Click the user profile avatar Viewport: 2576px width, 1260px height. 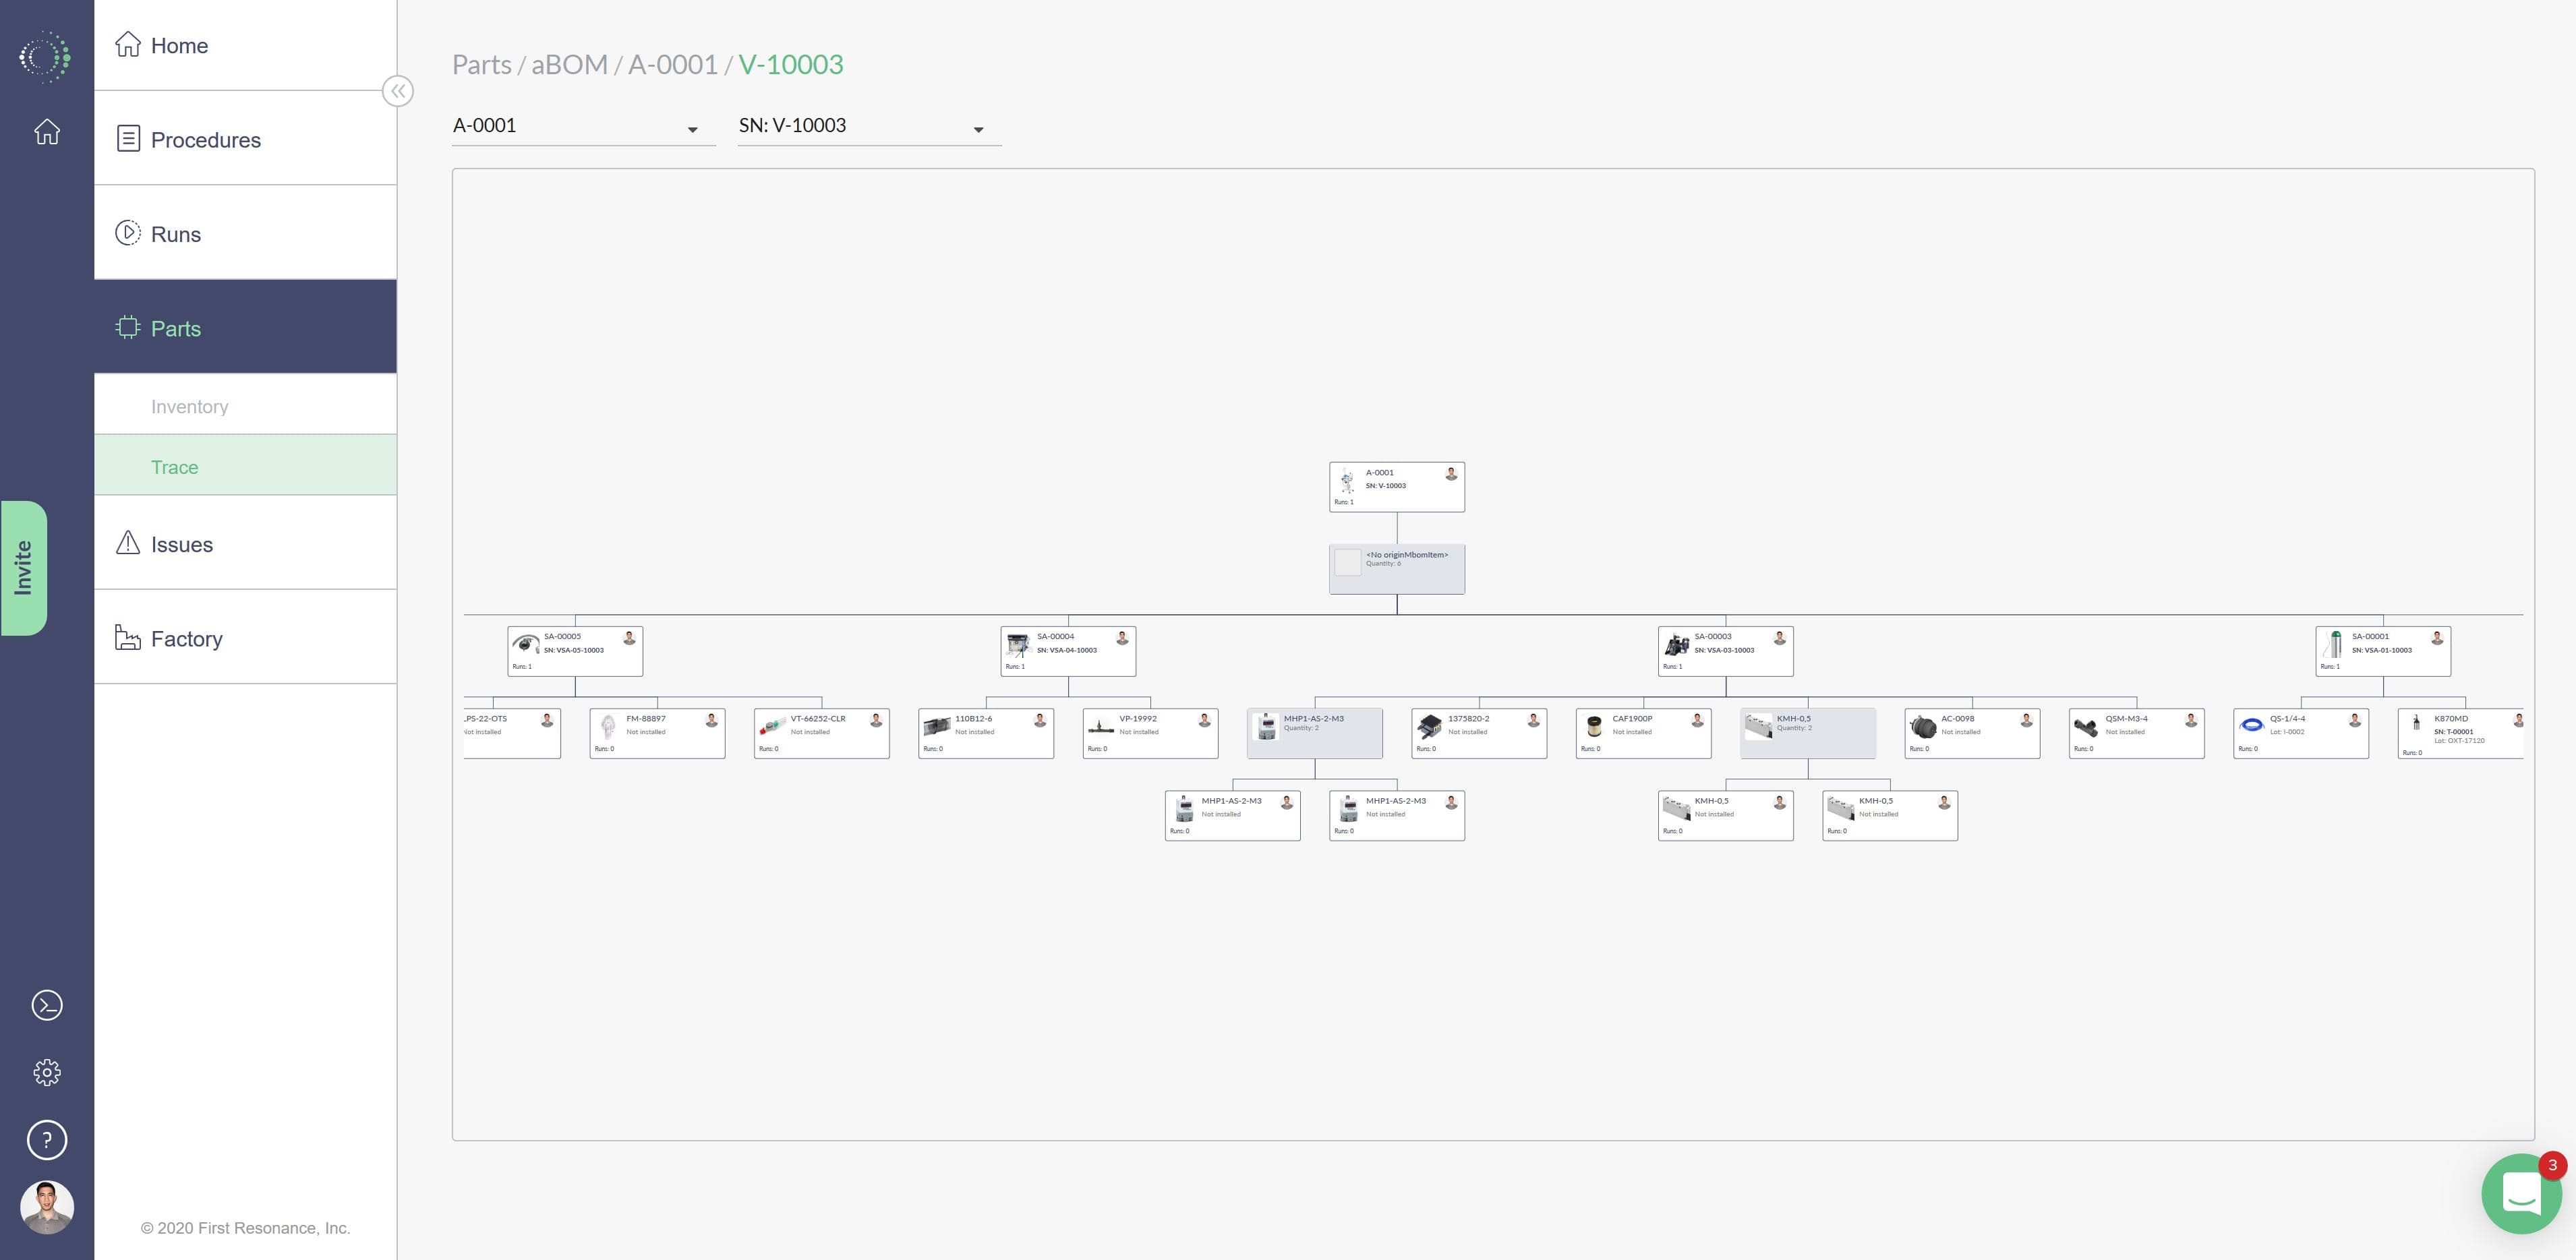[x=47, y=1207]
